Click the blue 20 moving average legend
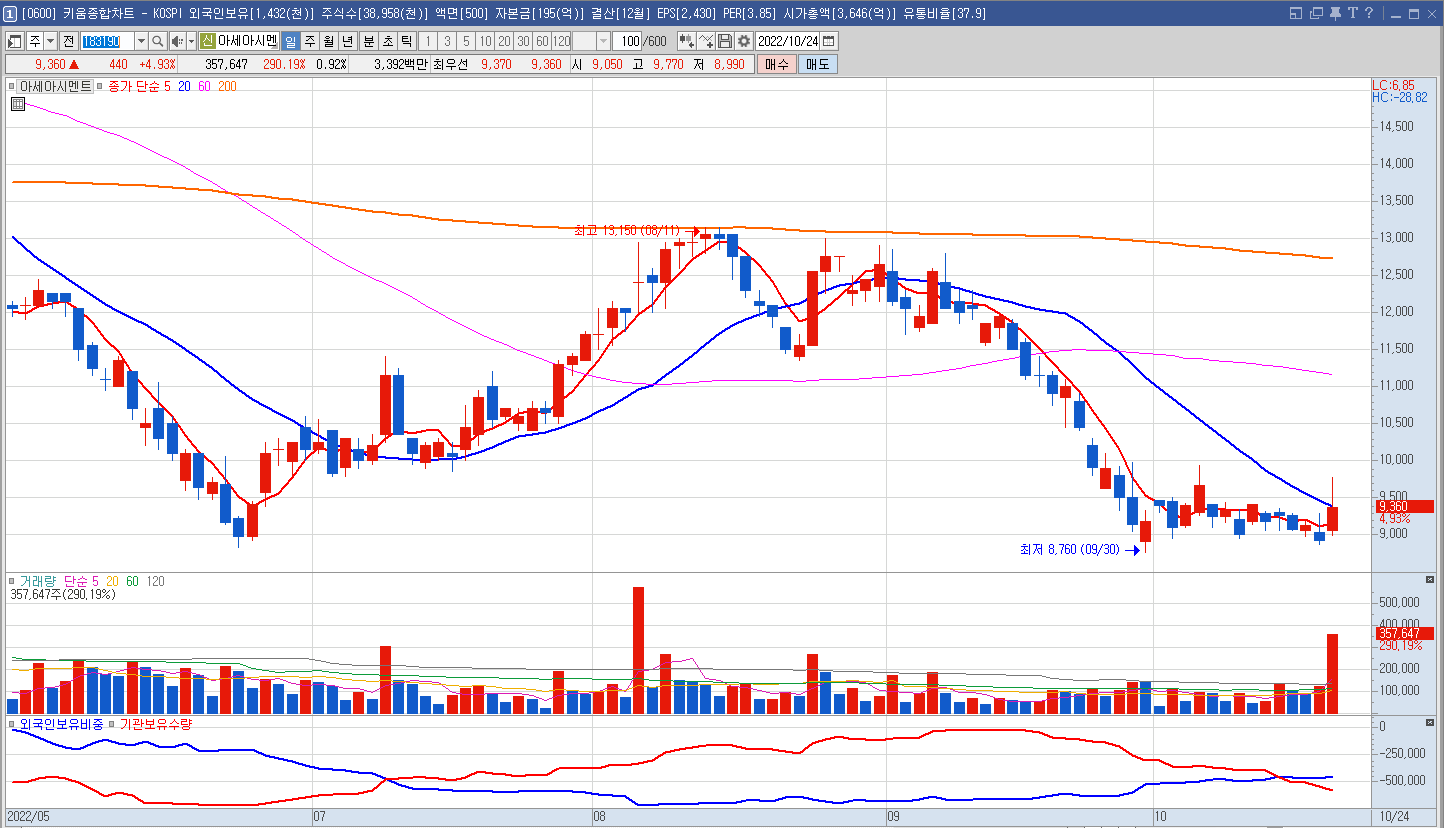The image size is (1444, 828). (x=184, y=87)
